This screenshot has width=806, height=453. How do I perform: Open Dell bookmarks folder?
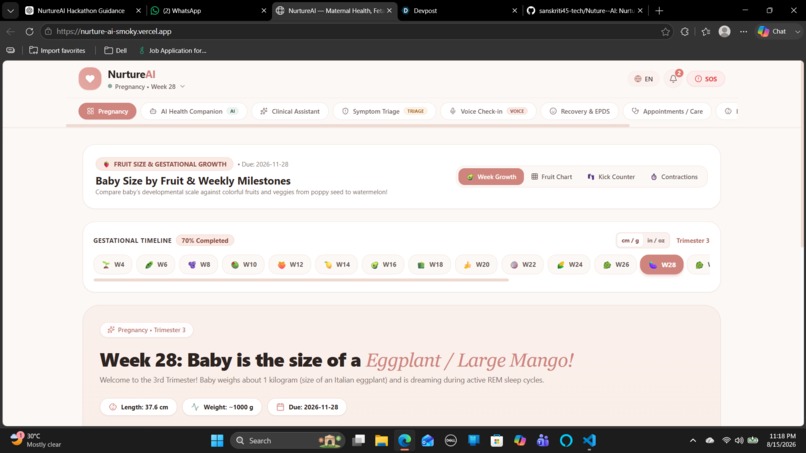coord(116,50)
